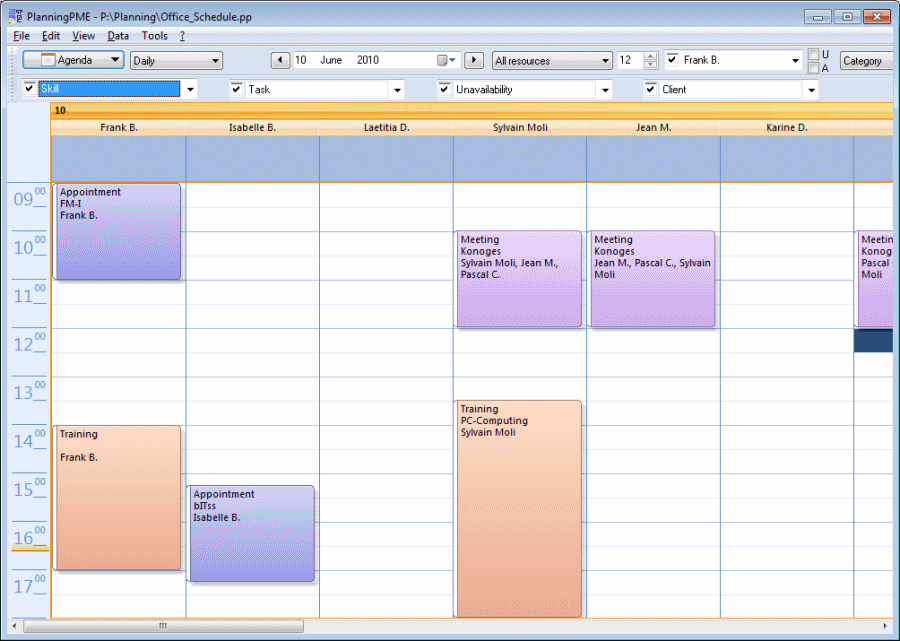The image size is (900, 641).
Task: Click the day field in date box
Action: [300, 60]
